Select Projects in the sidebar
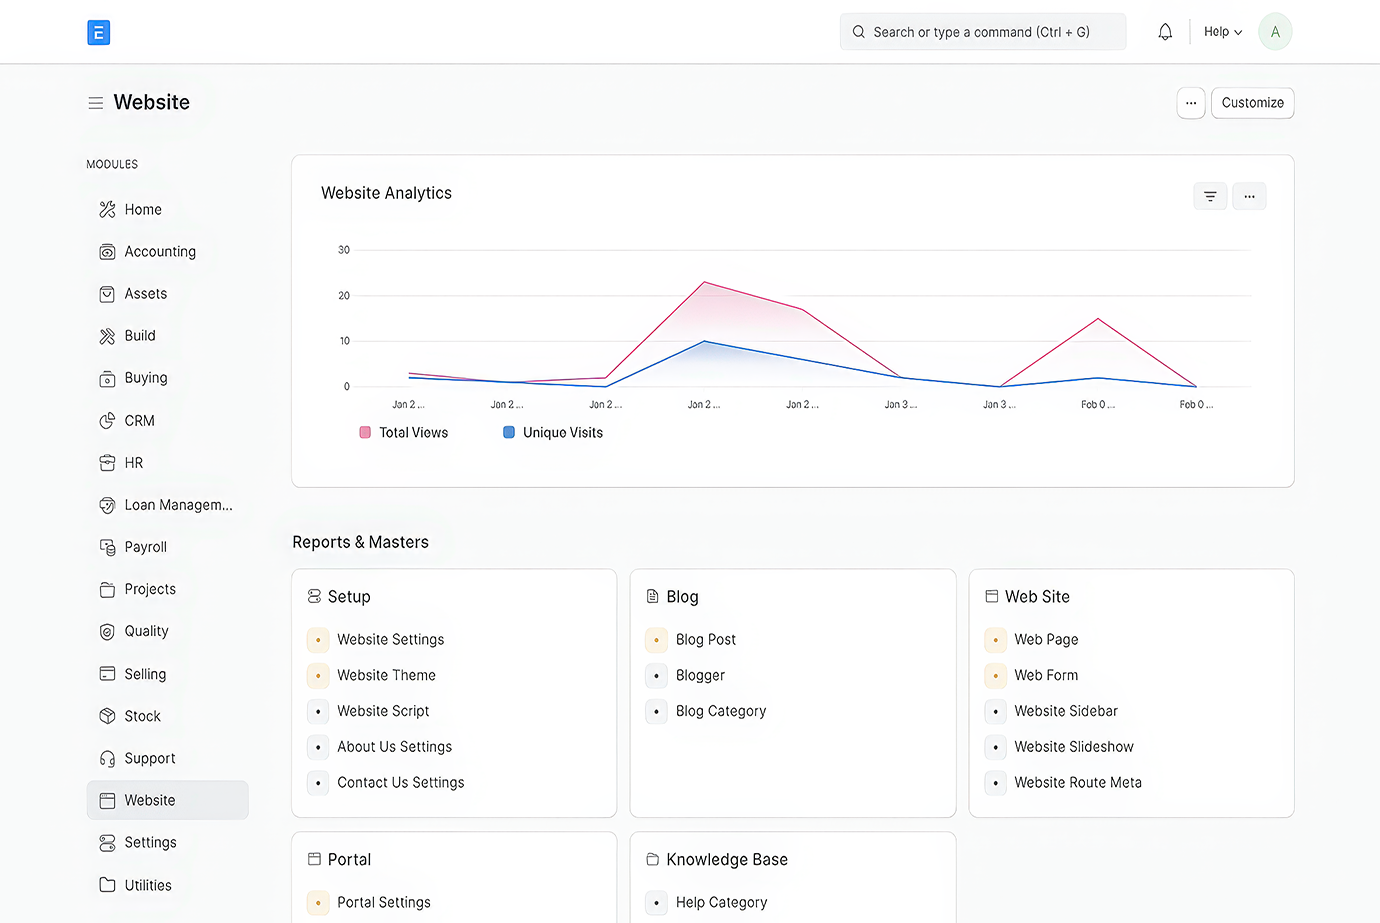This screenshot has height=923, width=1380. (150, 589)
